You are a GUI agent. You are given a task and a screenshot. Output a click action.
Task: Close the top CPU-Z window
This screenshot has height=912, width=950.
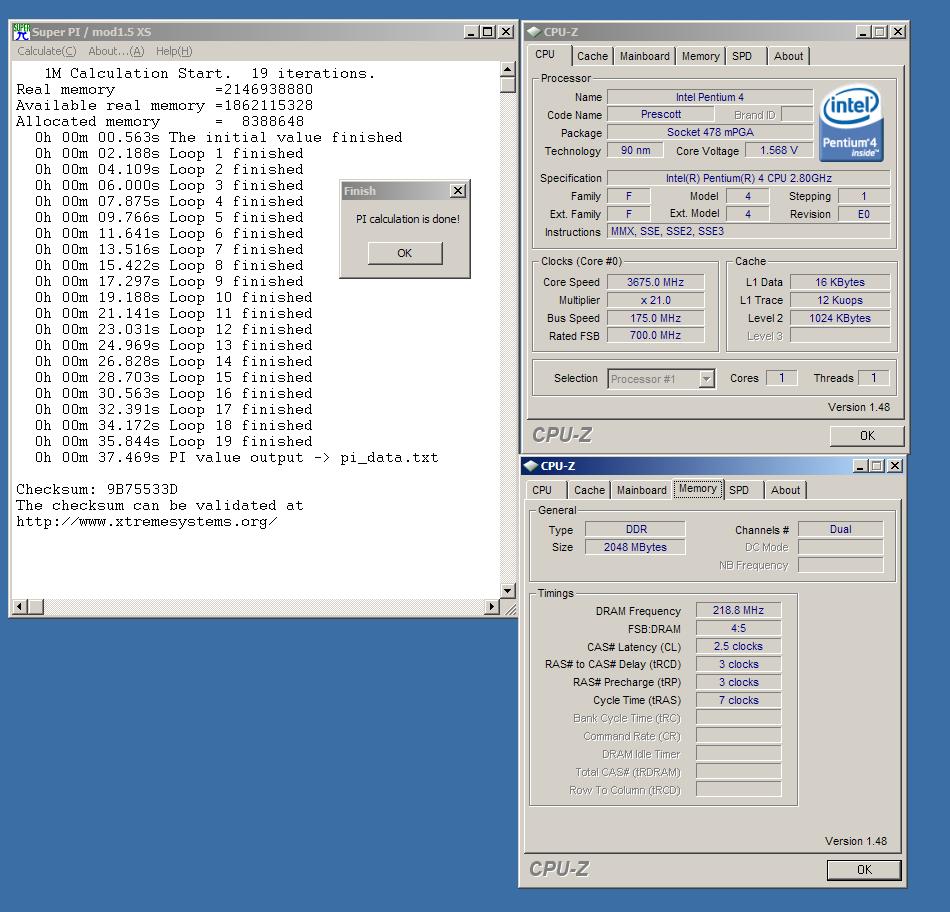coord(898,32)
